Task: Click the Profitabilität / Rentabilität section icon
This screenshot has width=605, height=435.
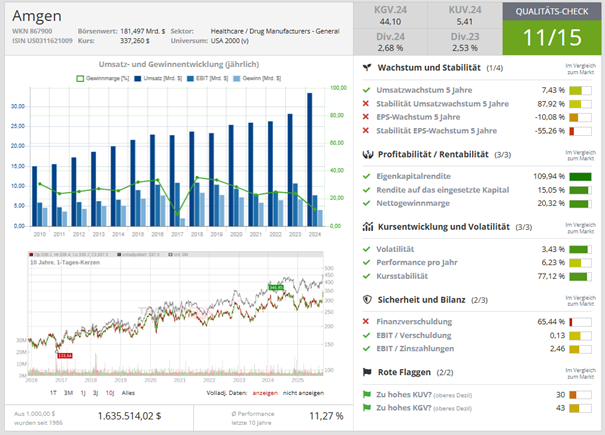Action: (x=370, y=154)
